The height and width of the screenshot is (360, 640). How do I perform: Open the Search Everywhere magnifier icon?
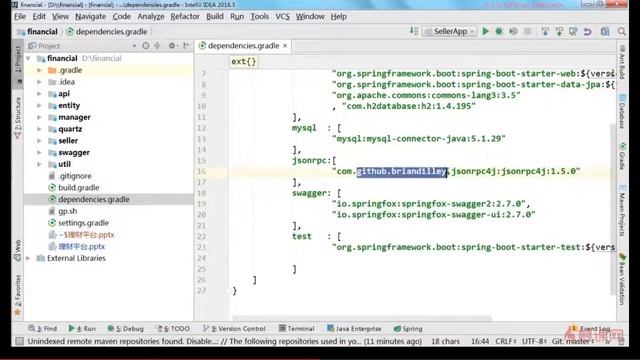coord(621,31)
